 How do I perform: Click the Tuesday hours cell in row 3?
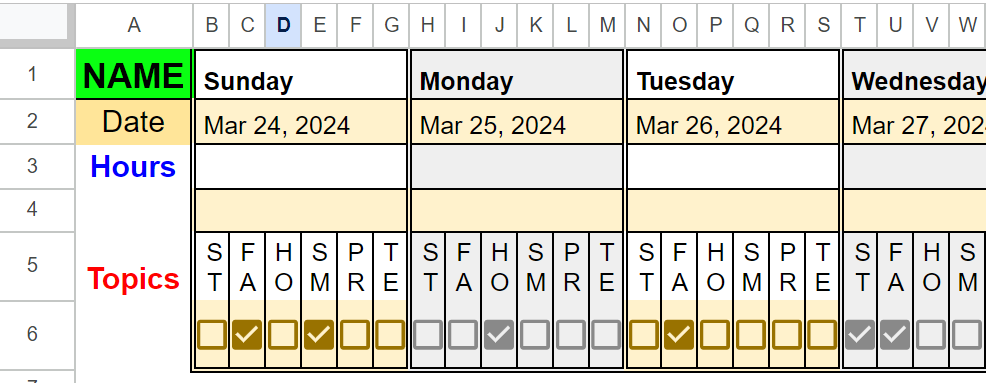(733, 167)
